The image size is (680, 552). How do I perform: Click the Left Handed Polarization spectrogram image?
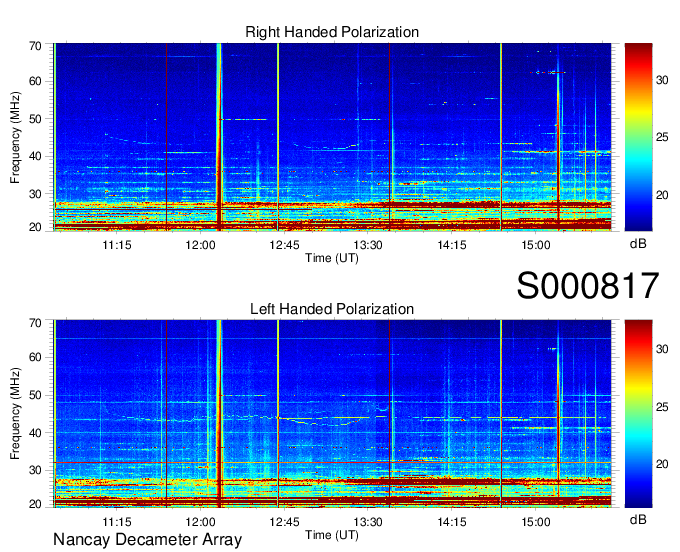click(x=332, y=414)
